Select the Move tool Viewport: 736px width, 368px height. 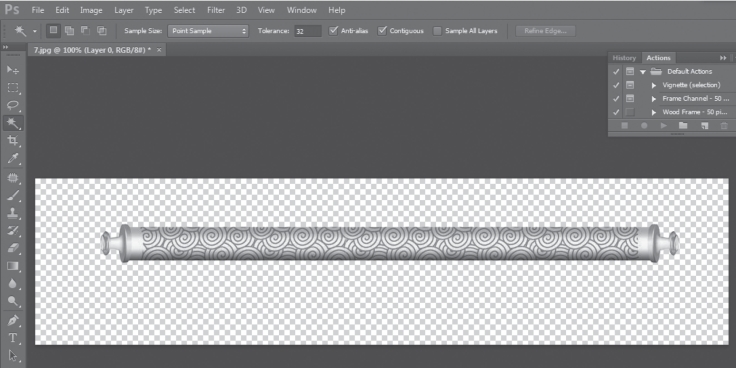click(x=13, y=70)
